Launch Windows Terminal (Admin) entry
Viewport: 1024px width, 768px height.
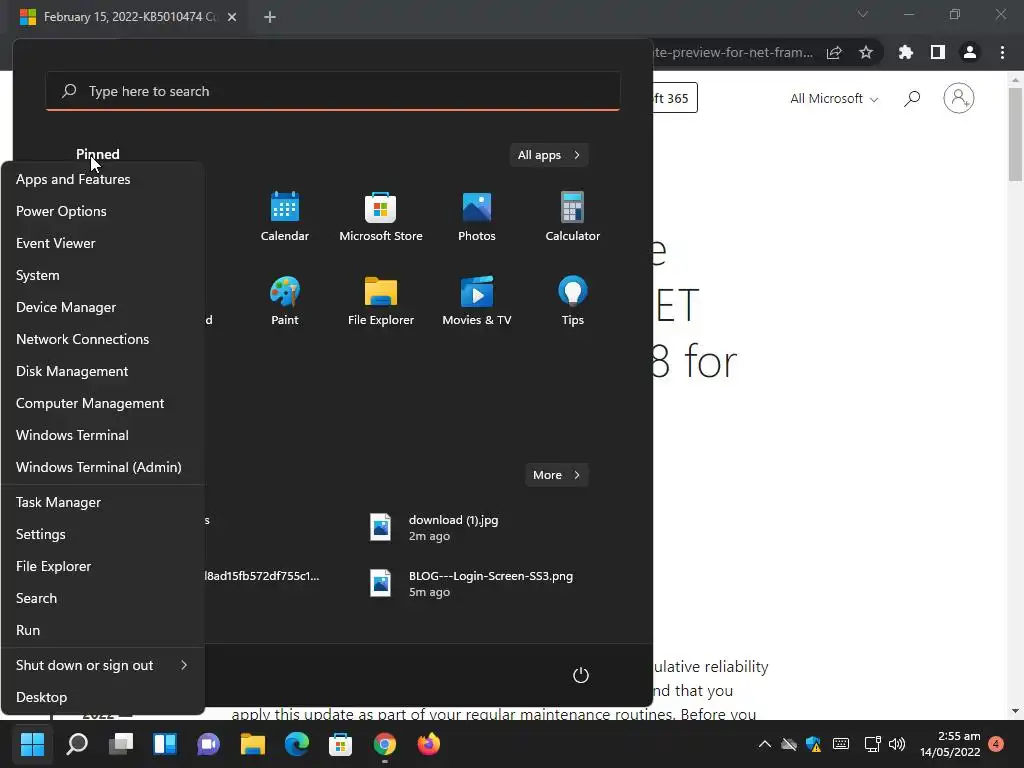pyautogui.click(x=103, y=467)
